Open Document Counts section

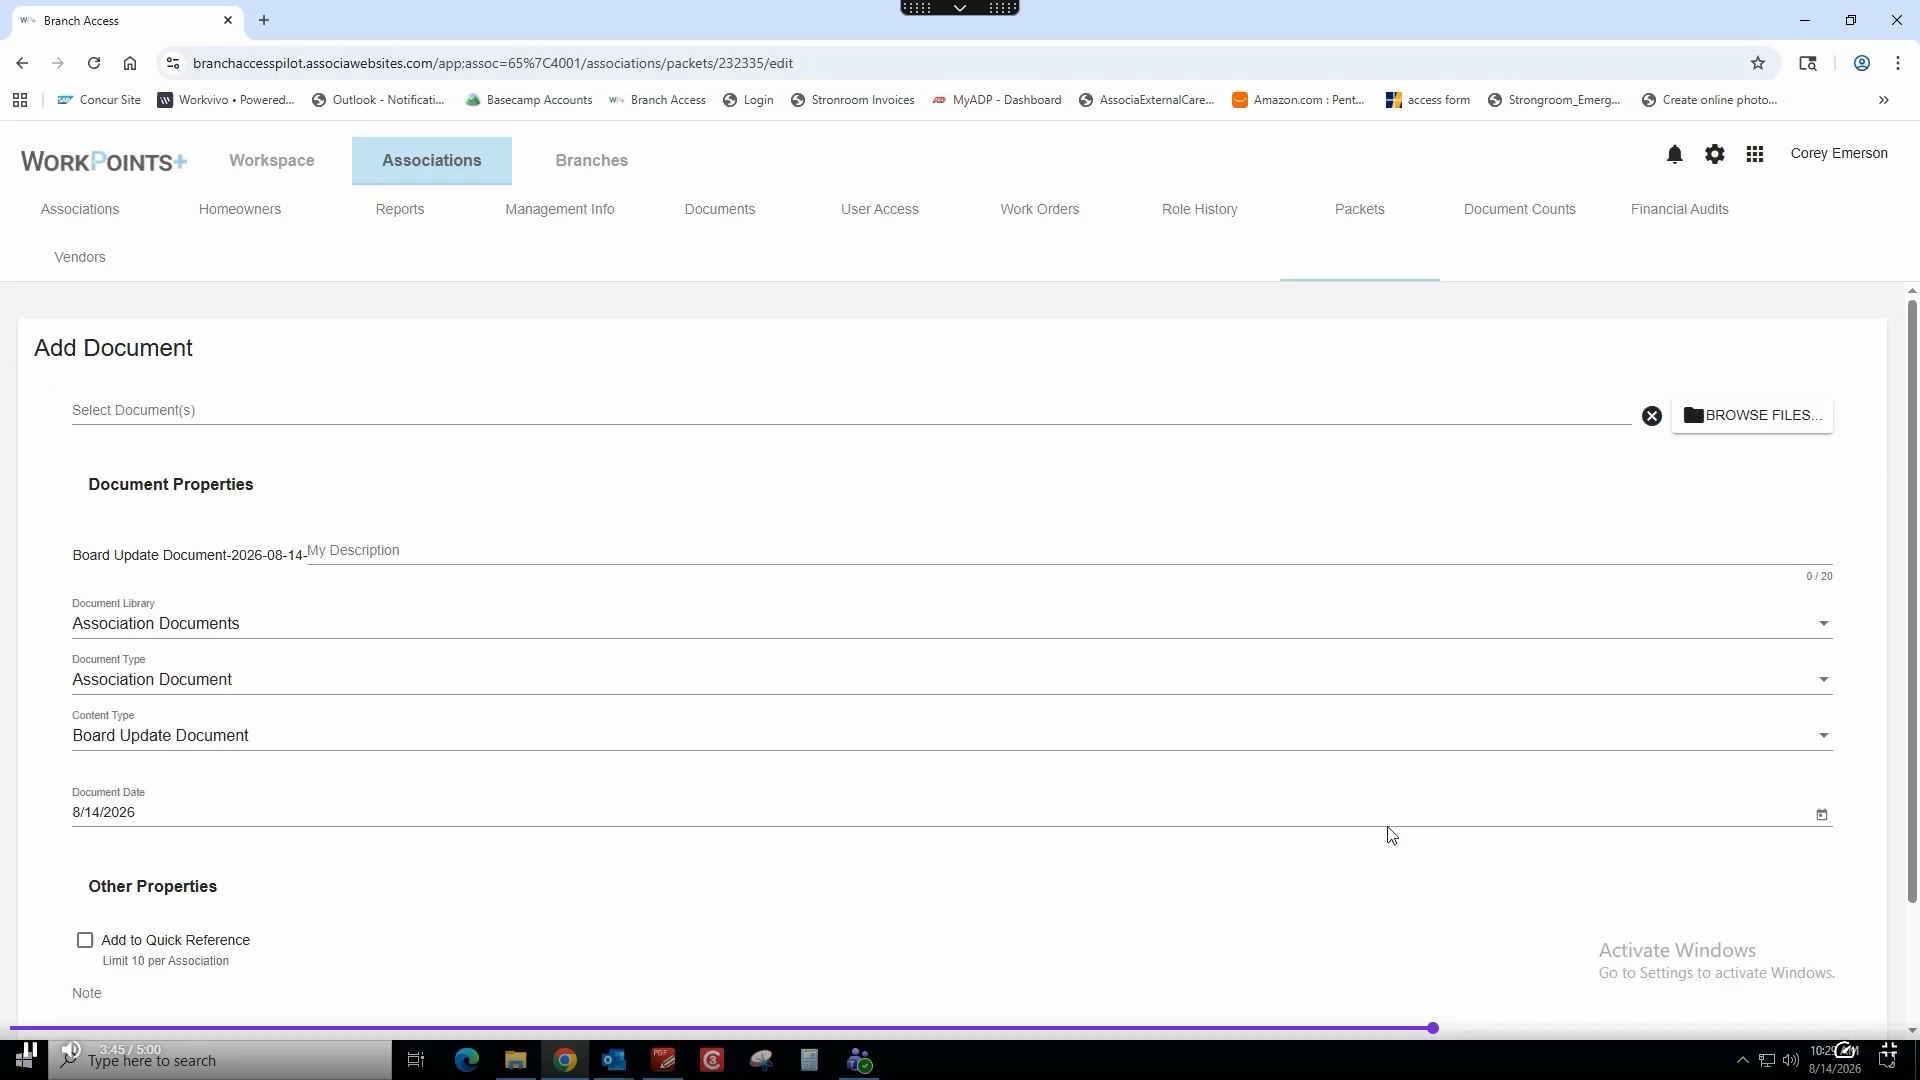tap(1520, 209)
